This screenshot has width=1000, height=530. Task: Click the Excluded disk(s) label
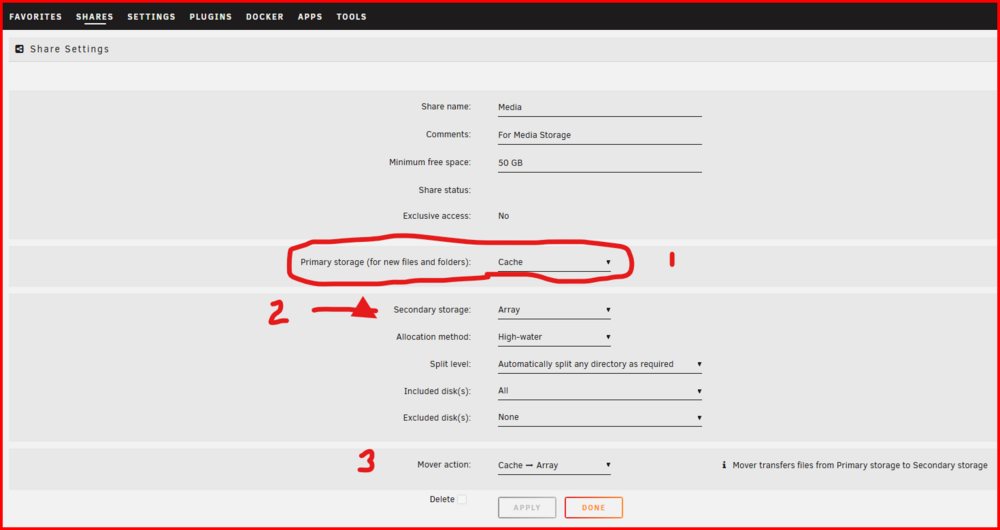[x=437, y=418]
